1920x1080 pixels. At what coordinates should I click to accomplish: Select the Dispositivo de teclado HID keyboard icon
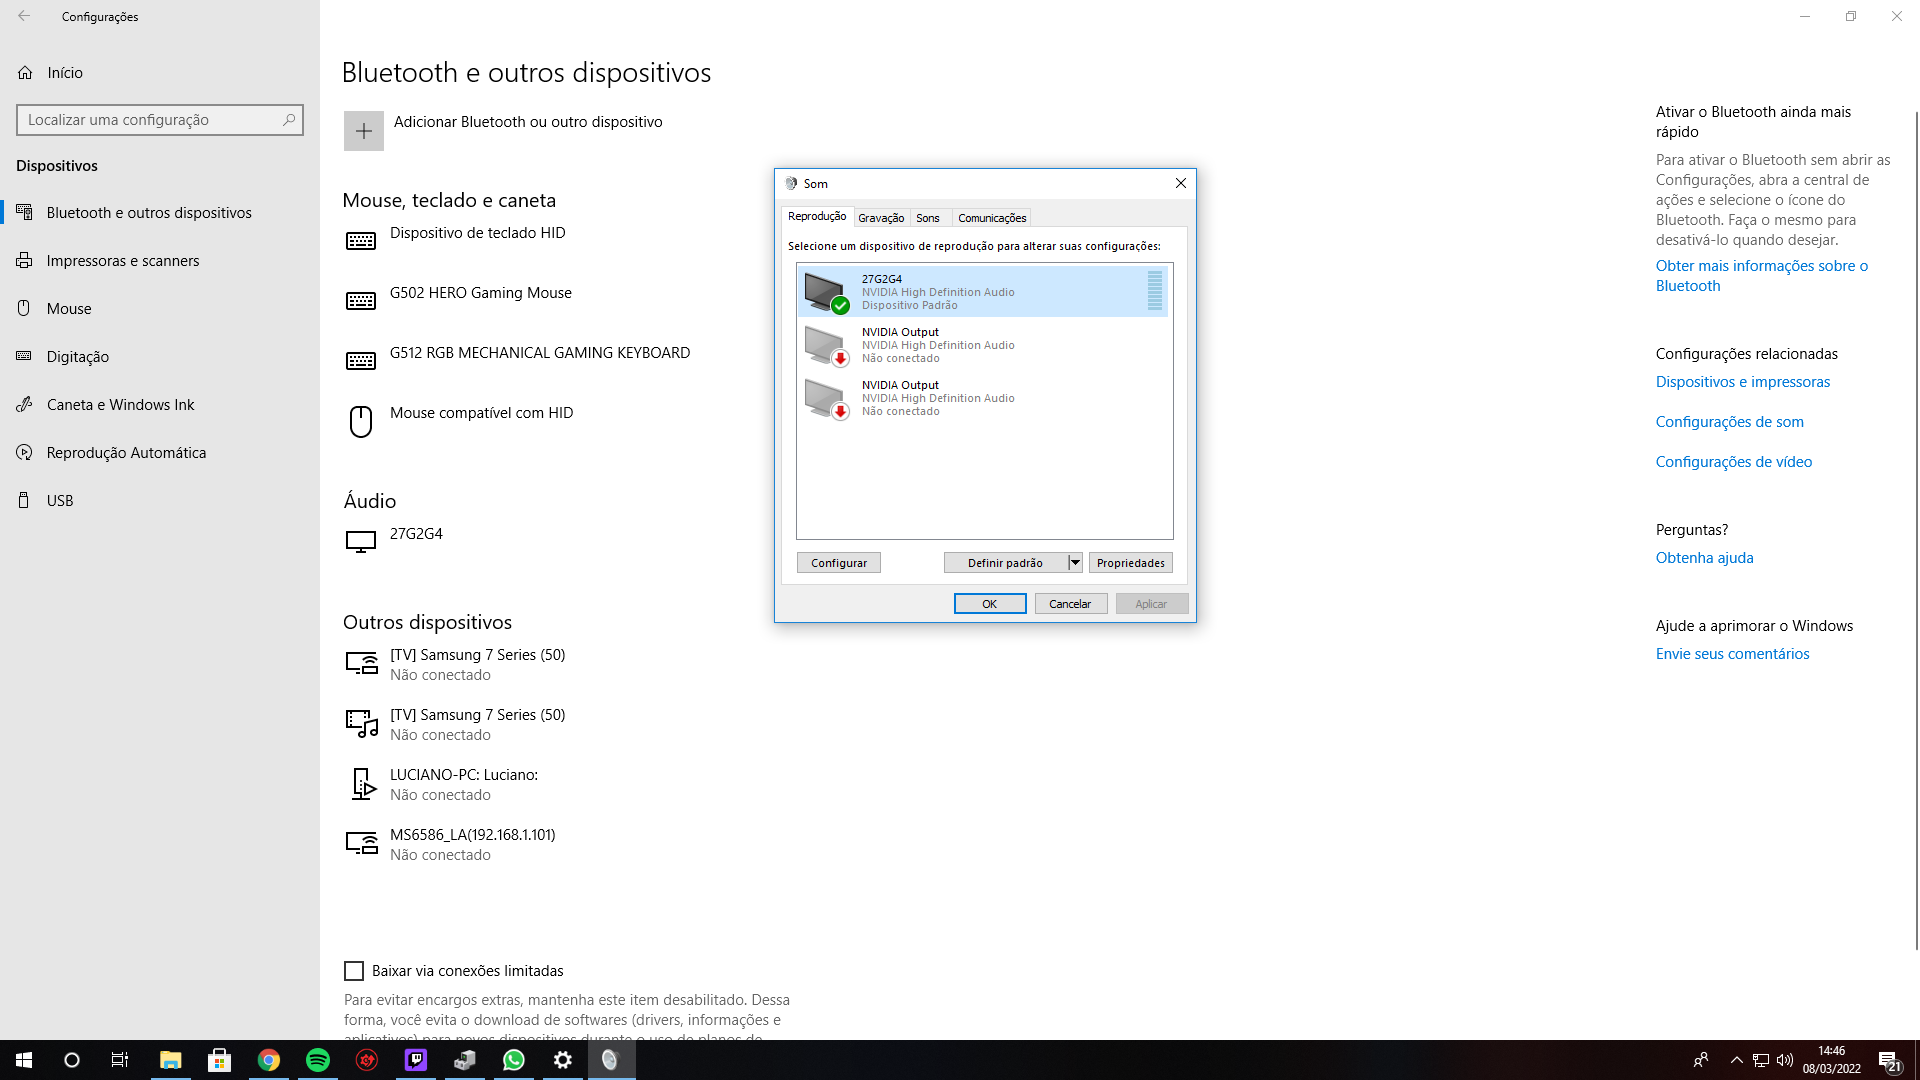pos(361,241)
